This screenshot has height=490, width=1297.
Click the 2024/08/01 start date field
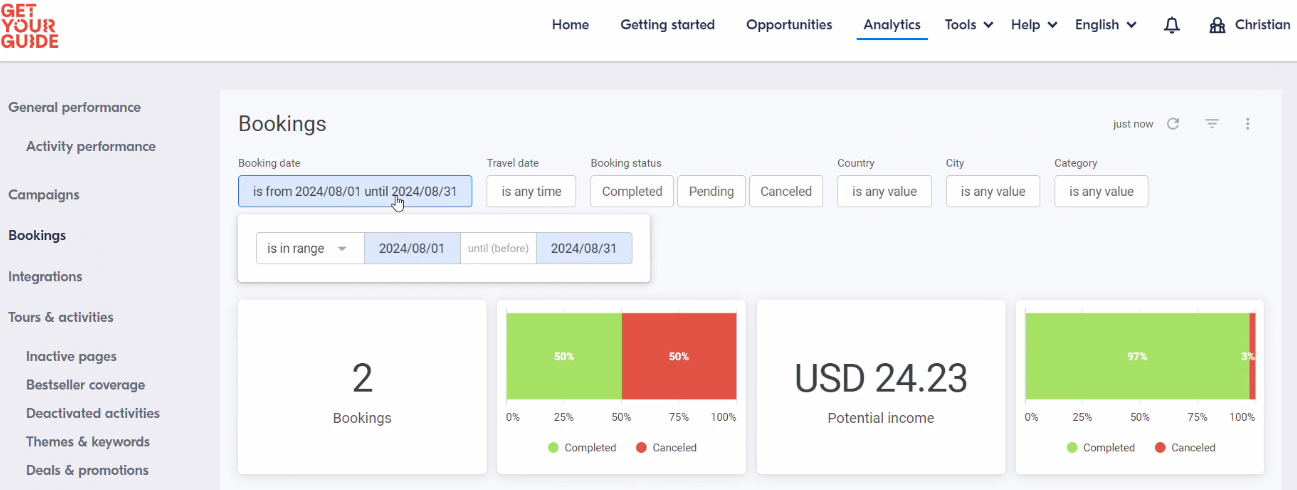(x=412, y=248)
